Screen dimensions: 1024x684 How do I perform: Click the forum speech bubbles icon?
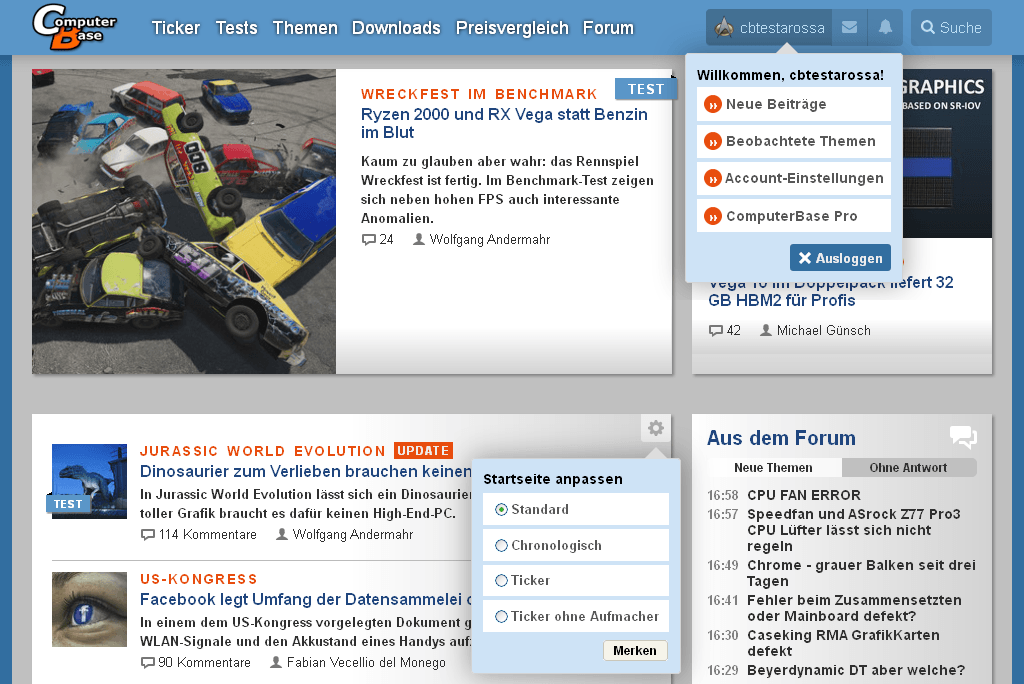[963, 436]
